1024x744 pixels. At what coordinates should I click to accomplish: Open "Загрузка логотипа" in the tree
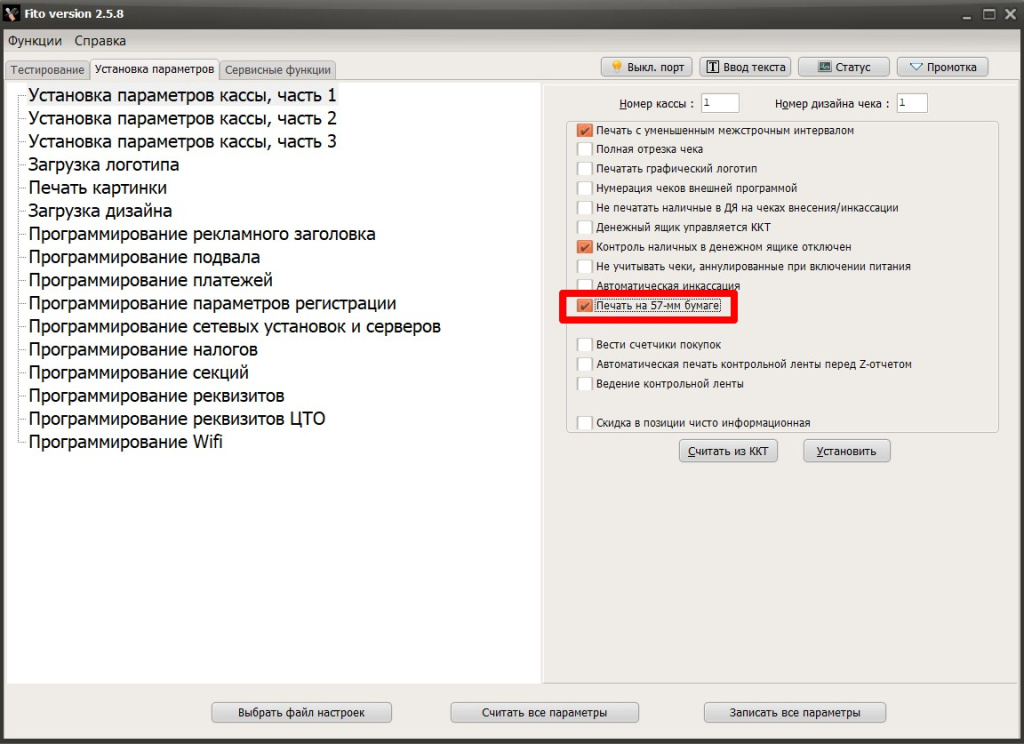(104, 165)
